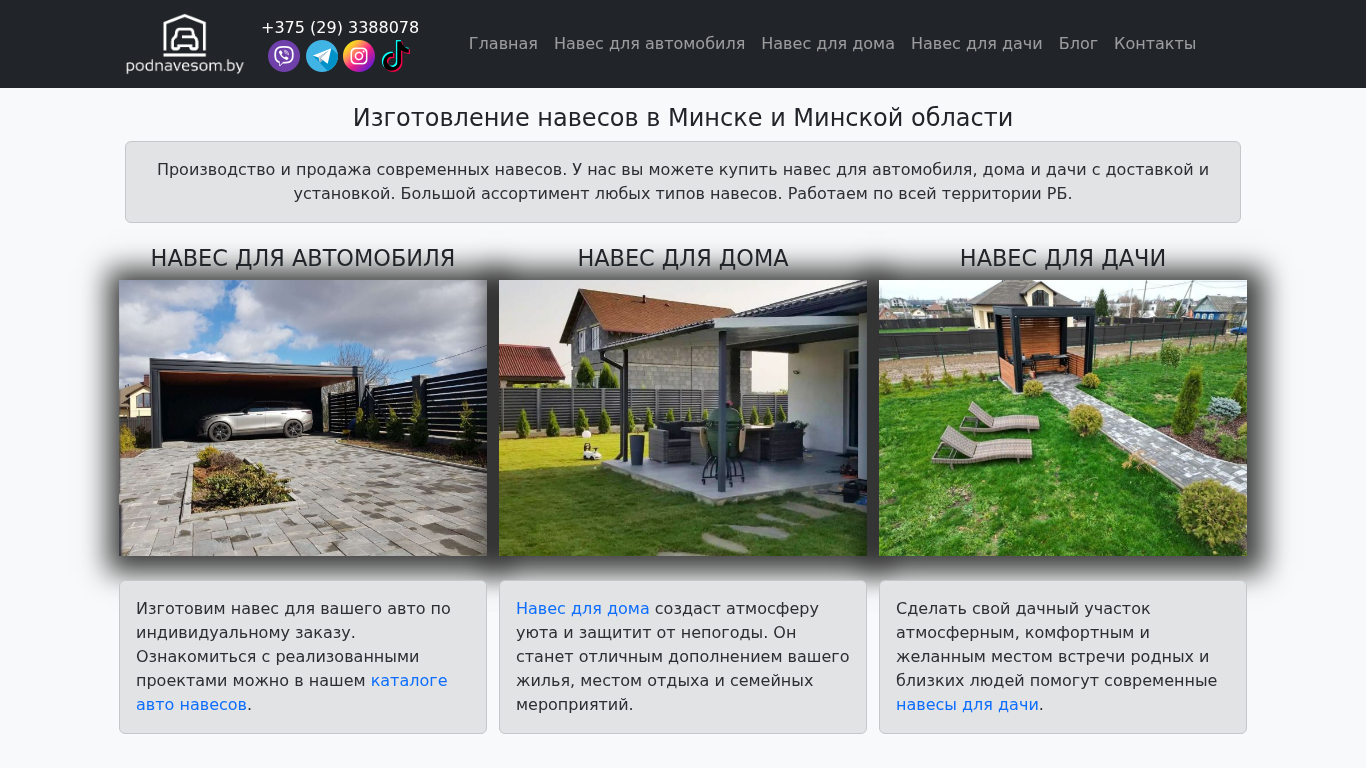Follow the Навес для дома text link
The height and width of the screenshot is (768, 1366).
pos(583,608)
